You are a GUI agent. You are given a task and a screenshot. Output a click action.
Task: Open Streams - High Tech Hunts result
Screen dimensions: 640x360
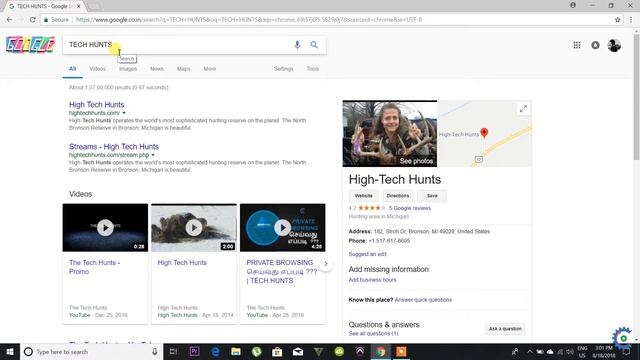coord(114,147)
